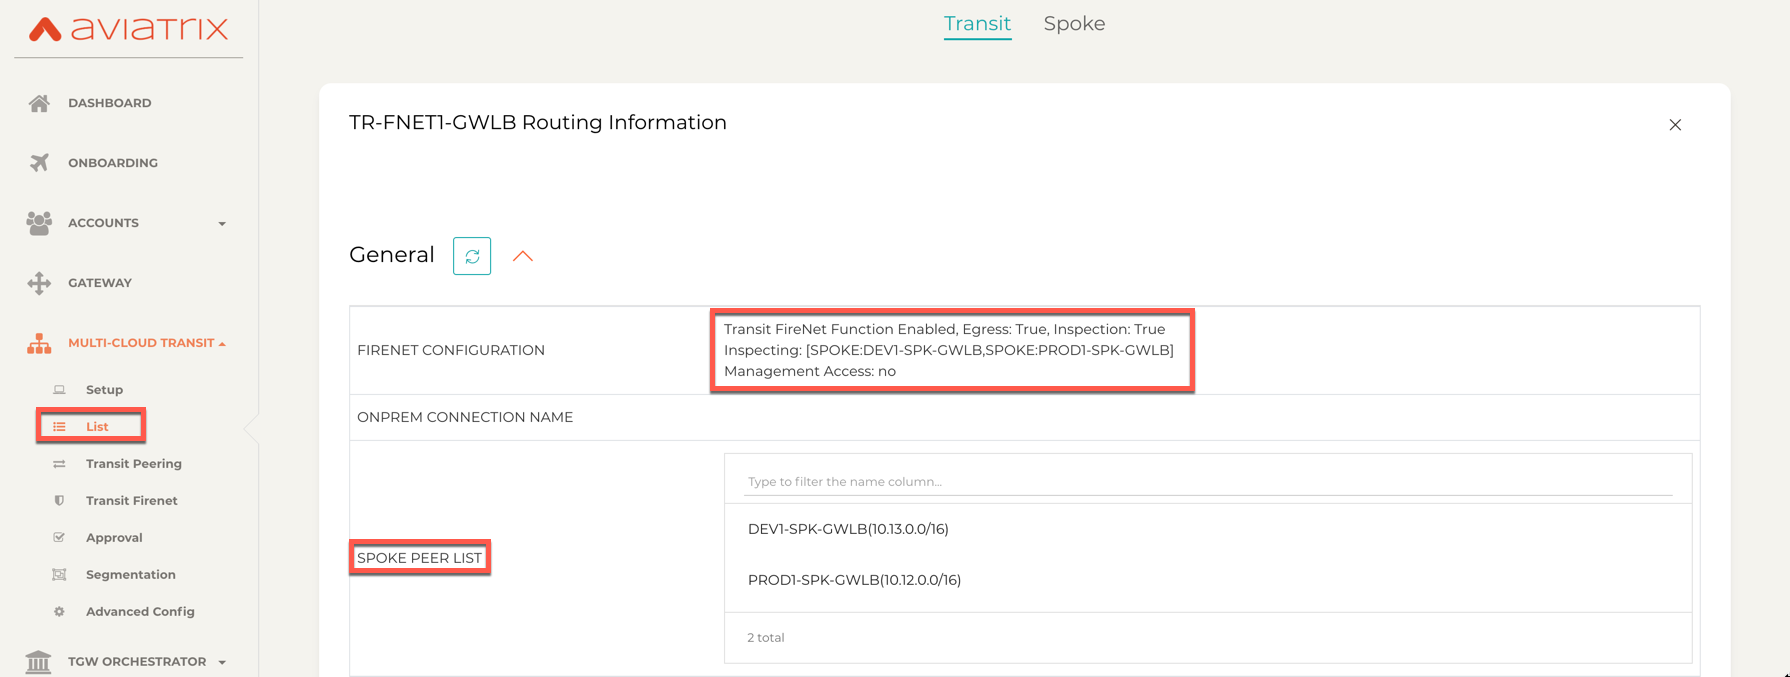1790x677 pixels.
Task: Open Transit Peering submenu item
Action: [134, 464]
